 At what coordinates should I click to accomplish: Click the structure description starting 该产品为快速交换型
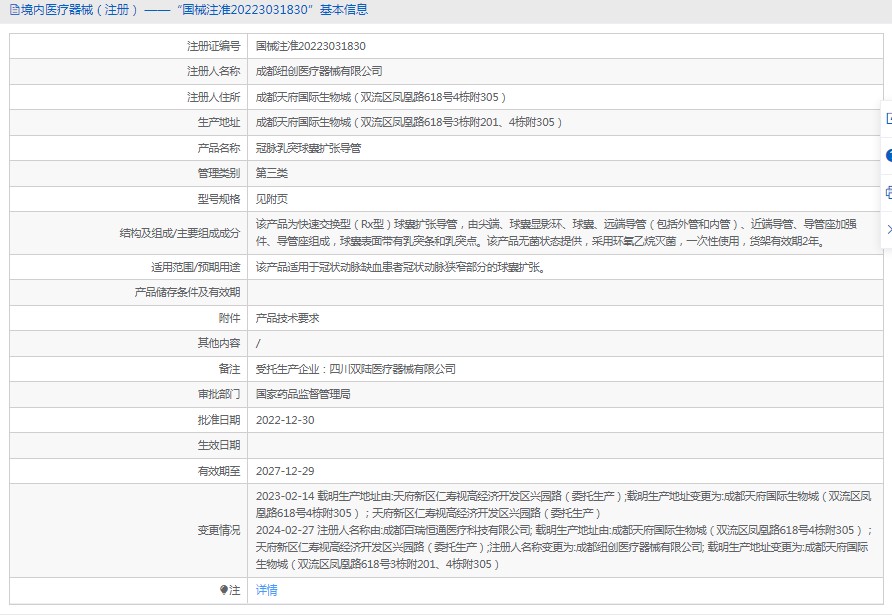click(556, 233)
